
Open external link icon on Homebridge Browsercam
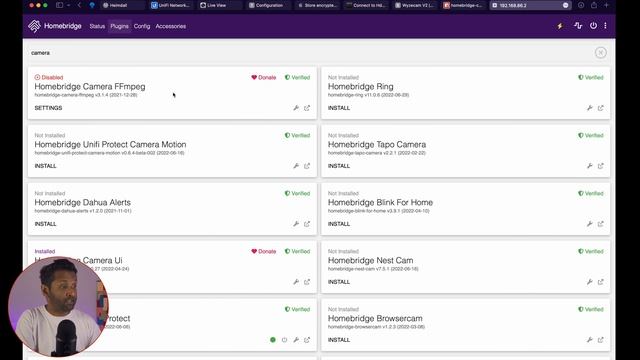point(600,340)
